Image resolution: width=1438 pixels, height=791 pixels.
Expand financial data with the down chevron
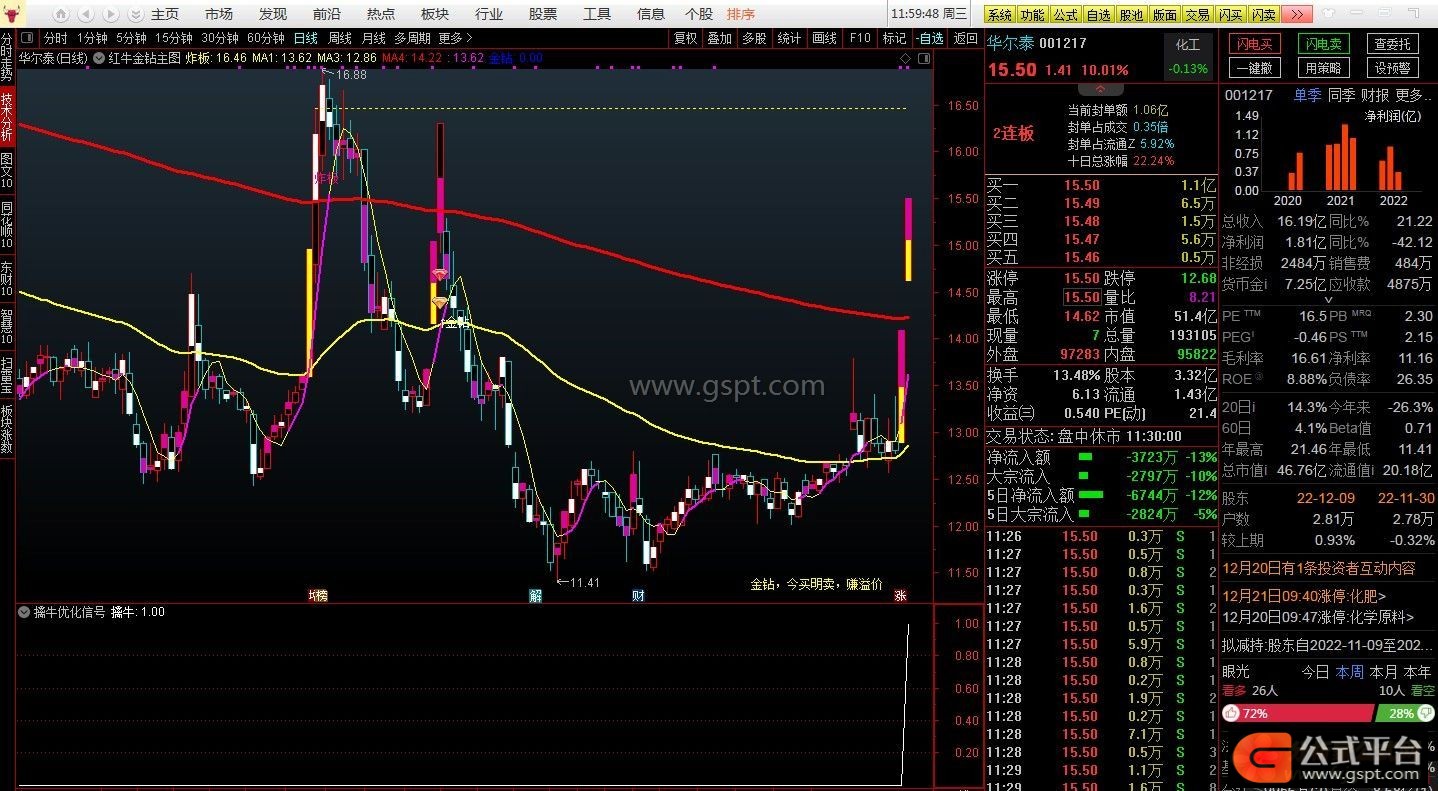[1328, 299]
